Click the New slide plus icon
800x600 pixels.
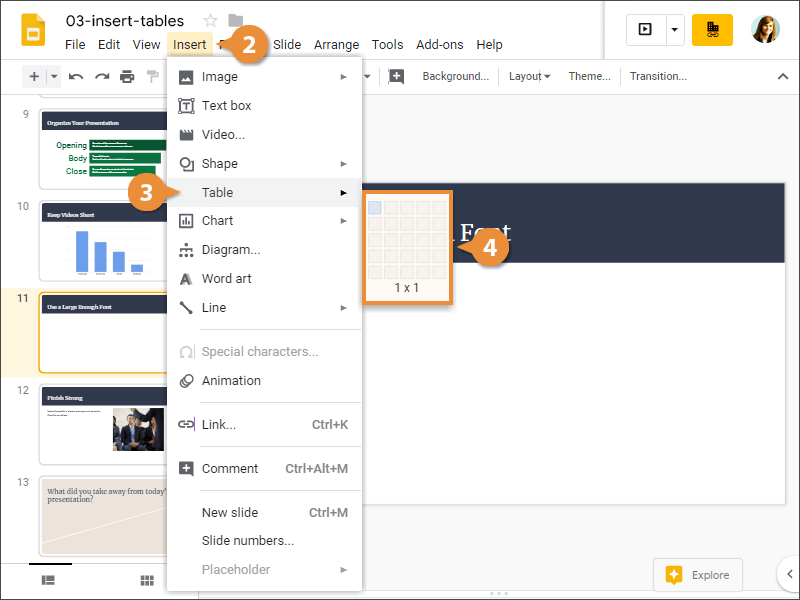tap(33, 76)
